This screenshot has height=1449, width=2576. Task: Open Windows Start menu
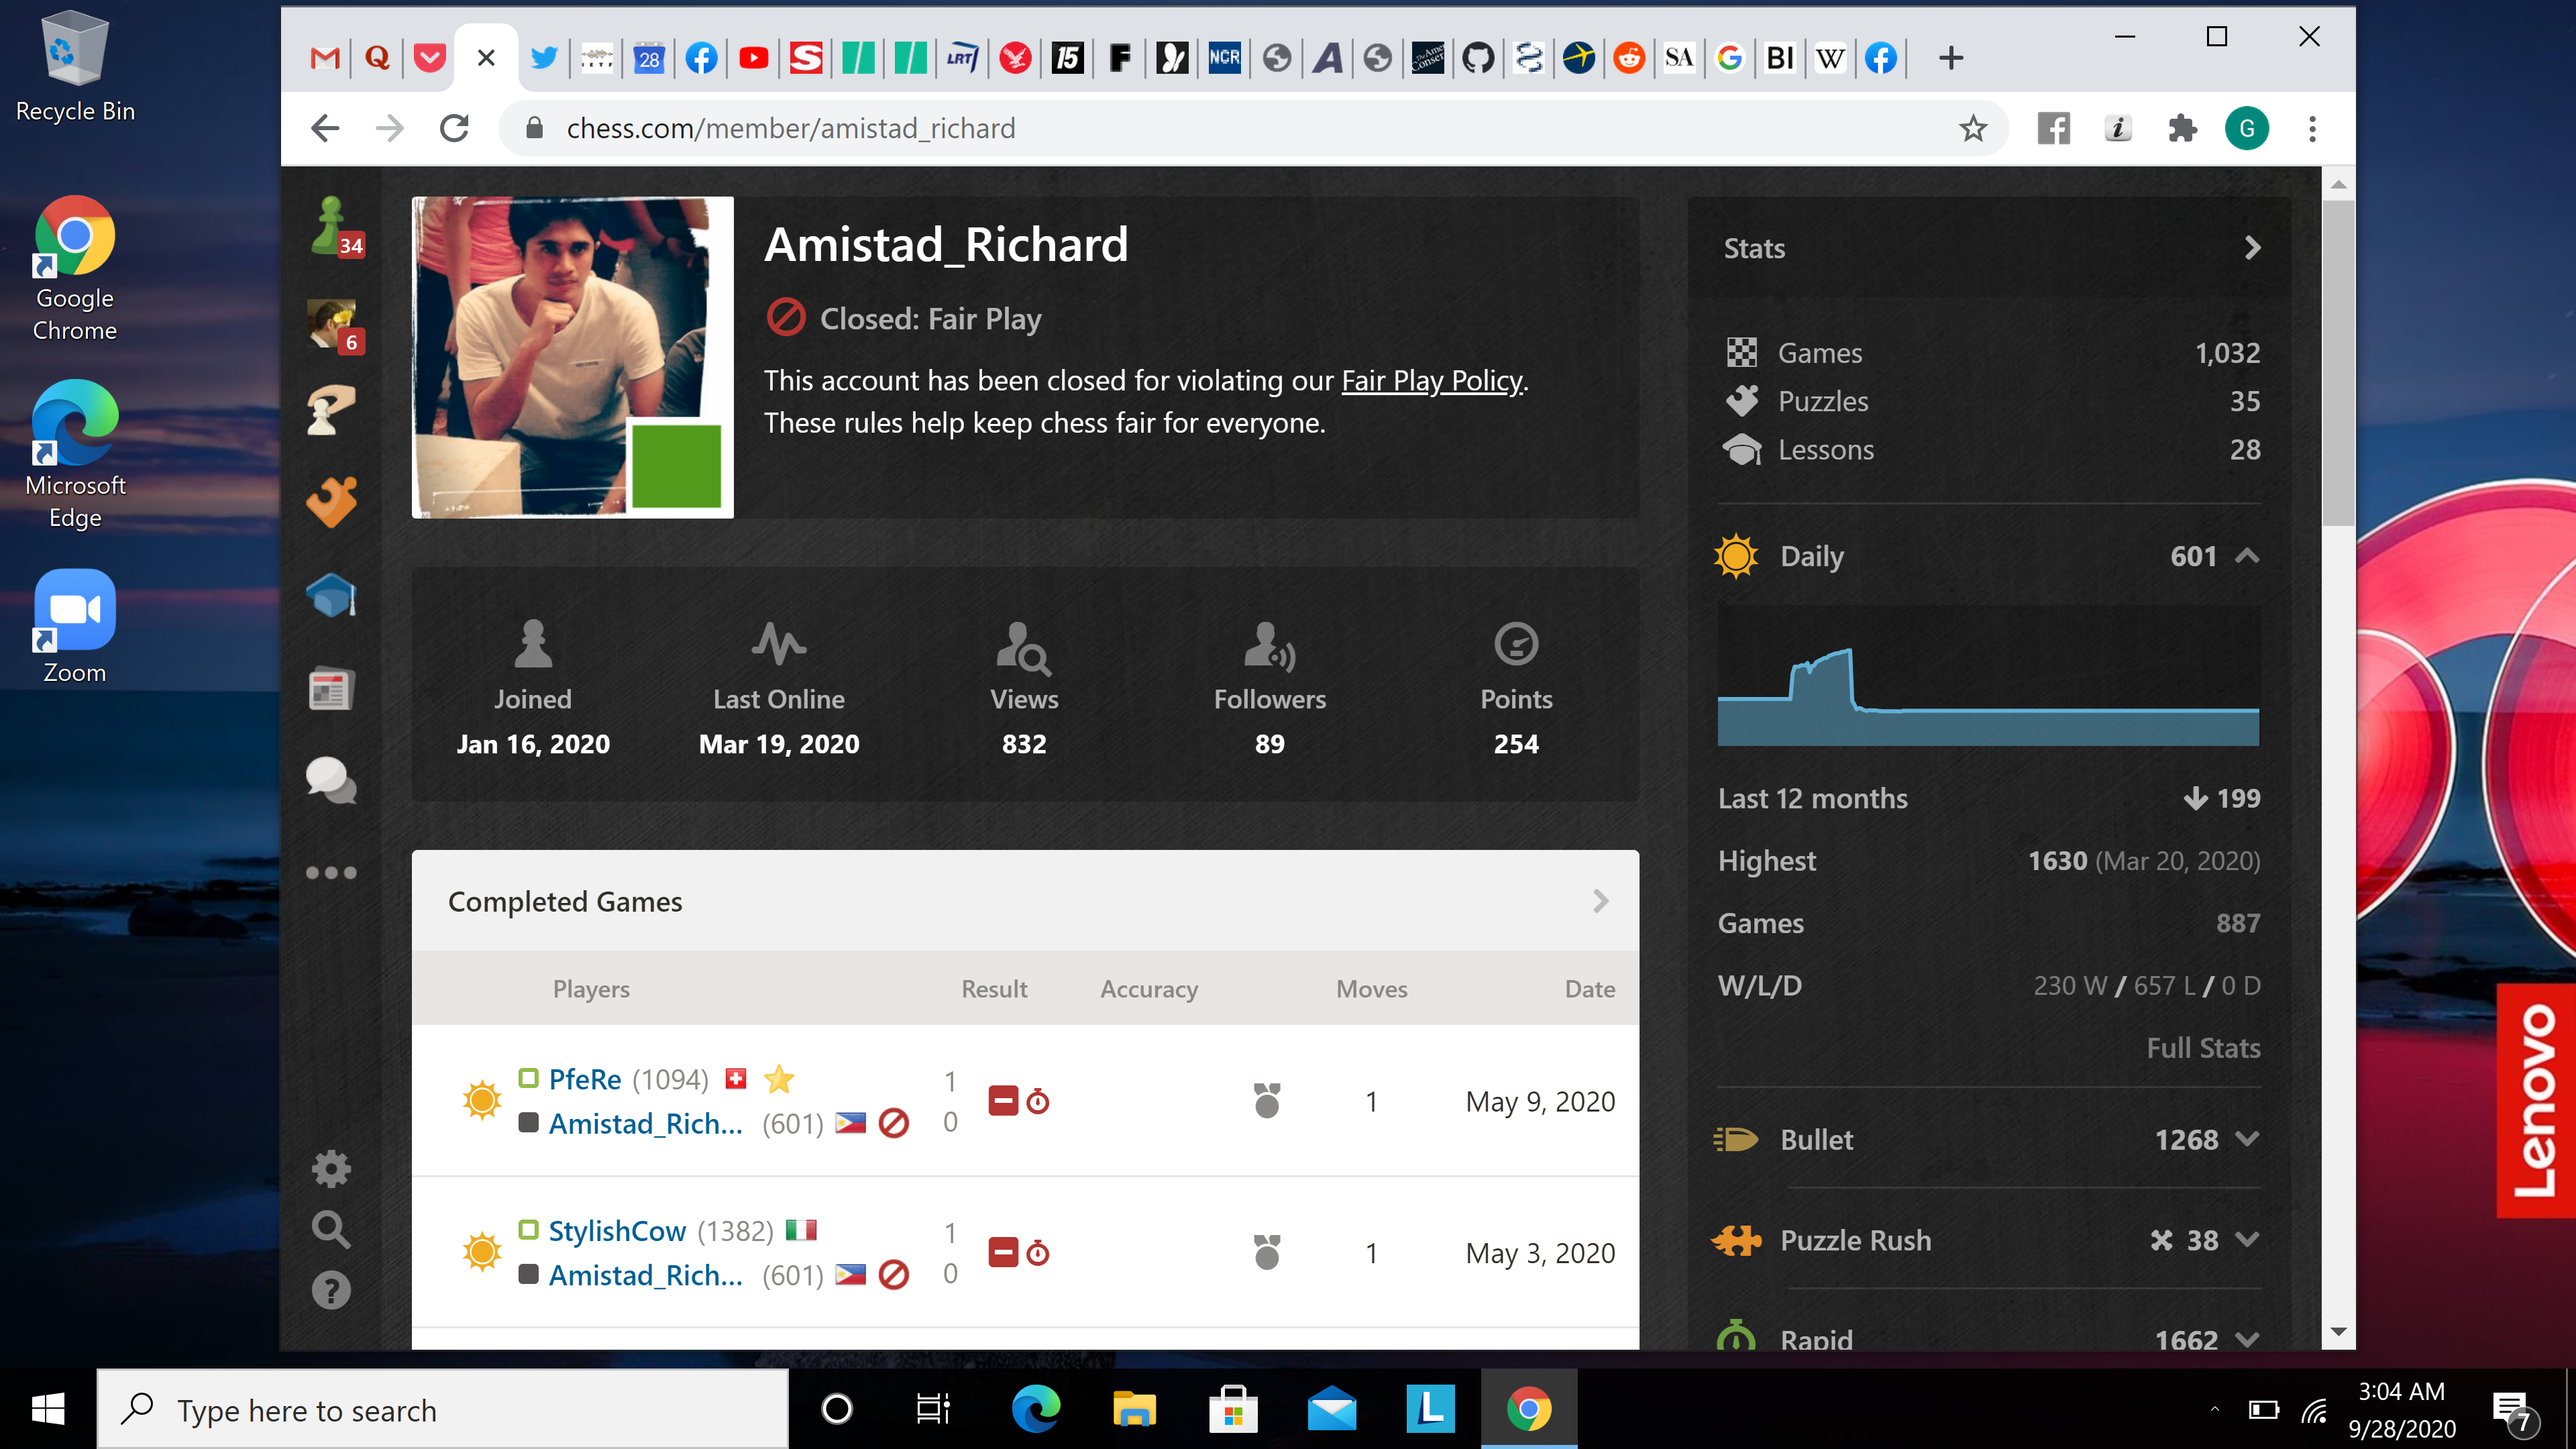48,1409
